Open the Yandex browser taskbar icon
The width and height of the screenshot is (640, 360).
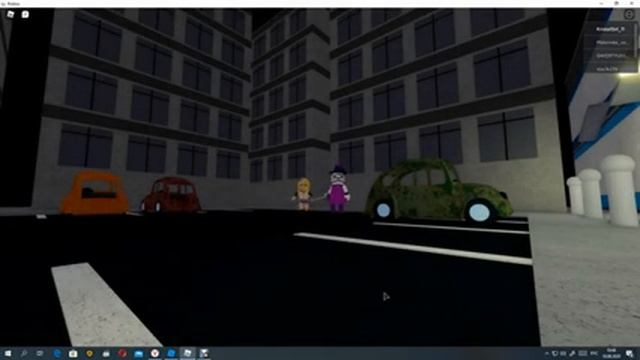click(155, 353)
